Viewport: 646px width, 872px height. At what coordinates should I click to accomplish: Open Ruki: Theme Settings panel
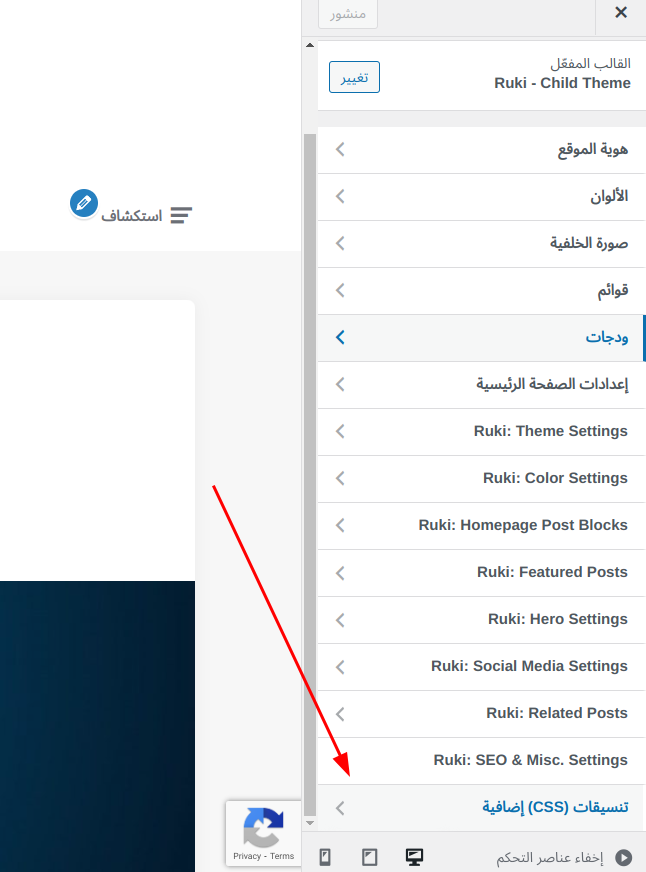point(481,432)
